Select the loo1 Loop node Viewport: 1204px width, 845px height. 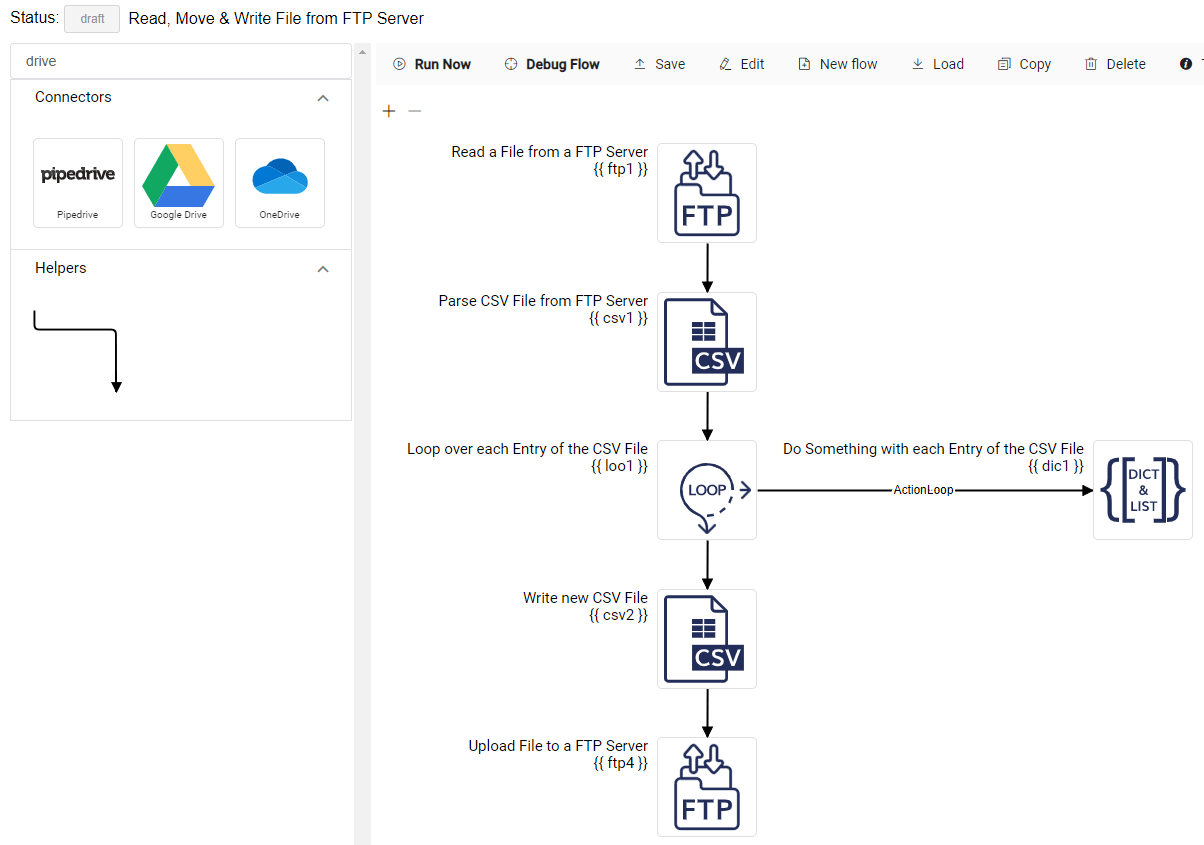707,490
